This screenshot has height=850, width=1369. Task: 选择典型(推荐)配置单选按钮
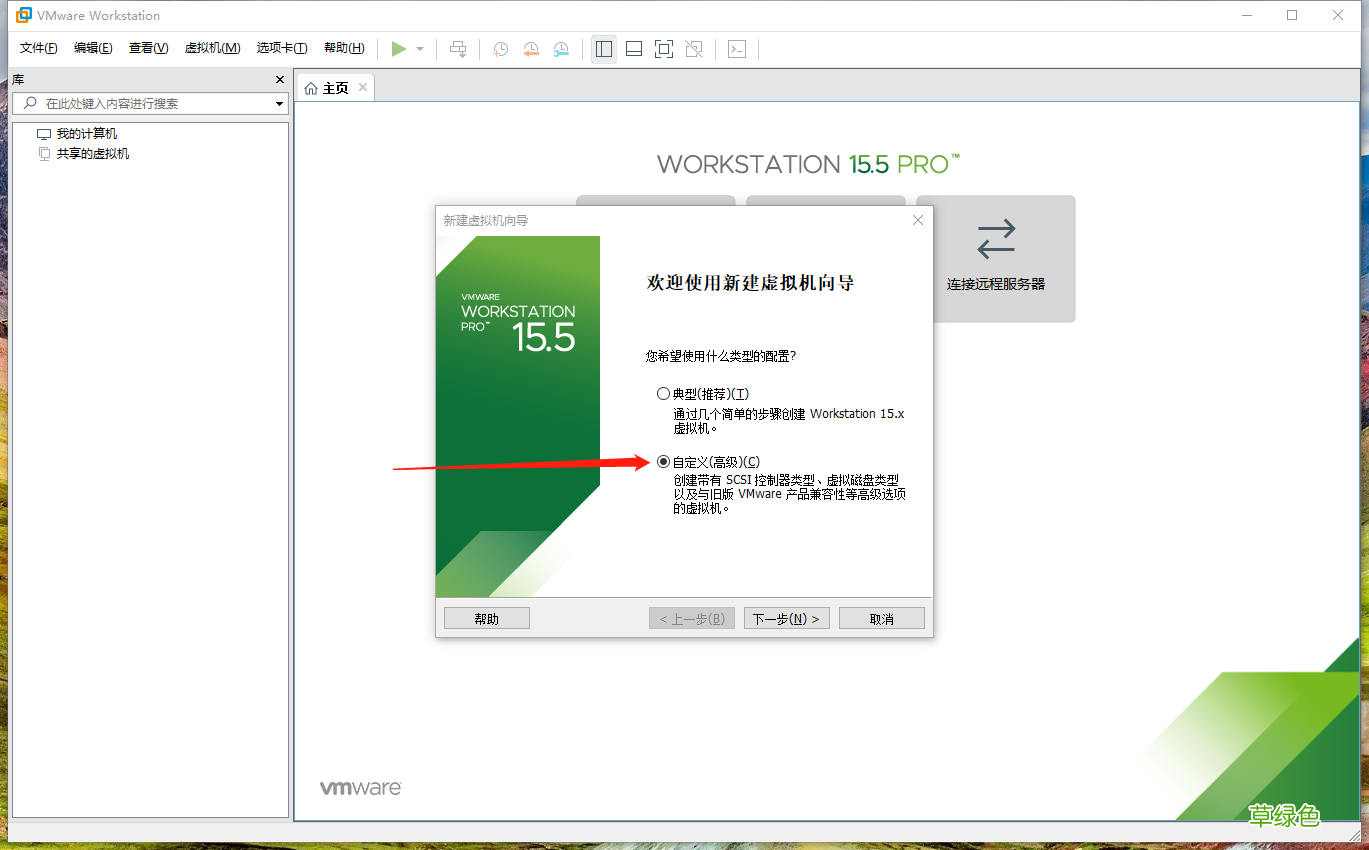point(663,393)
